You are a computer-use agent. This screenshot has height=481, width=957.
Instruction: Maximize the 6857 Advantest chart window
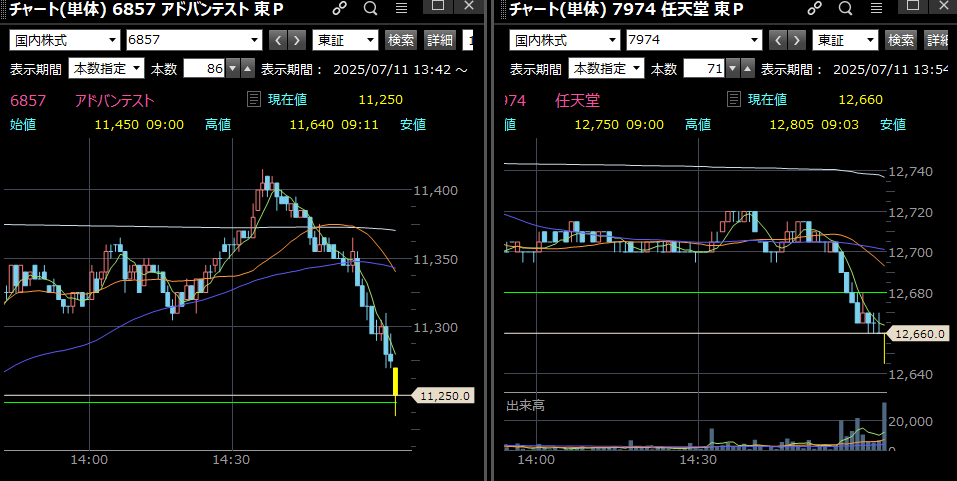click(438, 6)
